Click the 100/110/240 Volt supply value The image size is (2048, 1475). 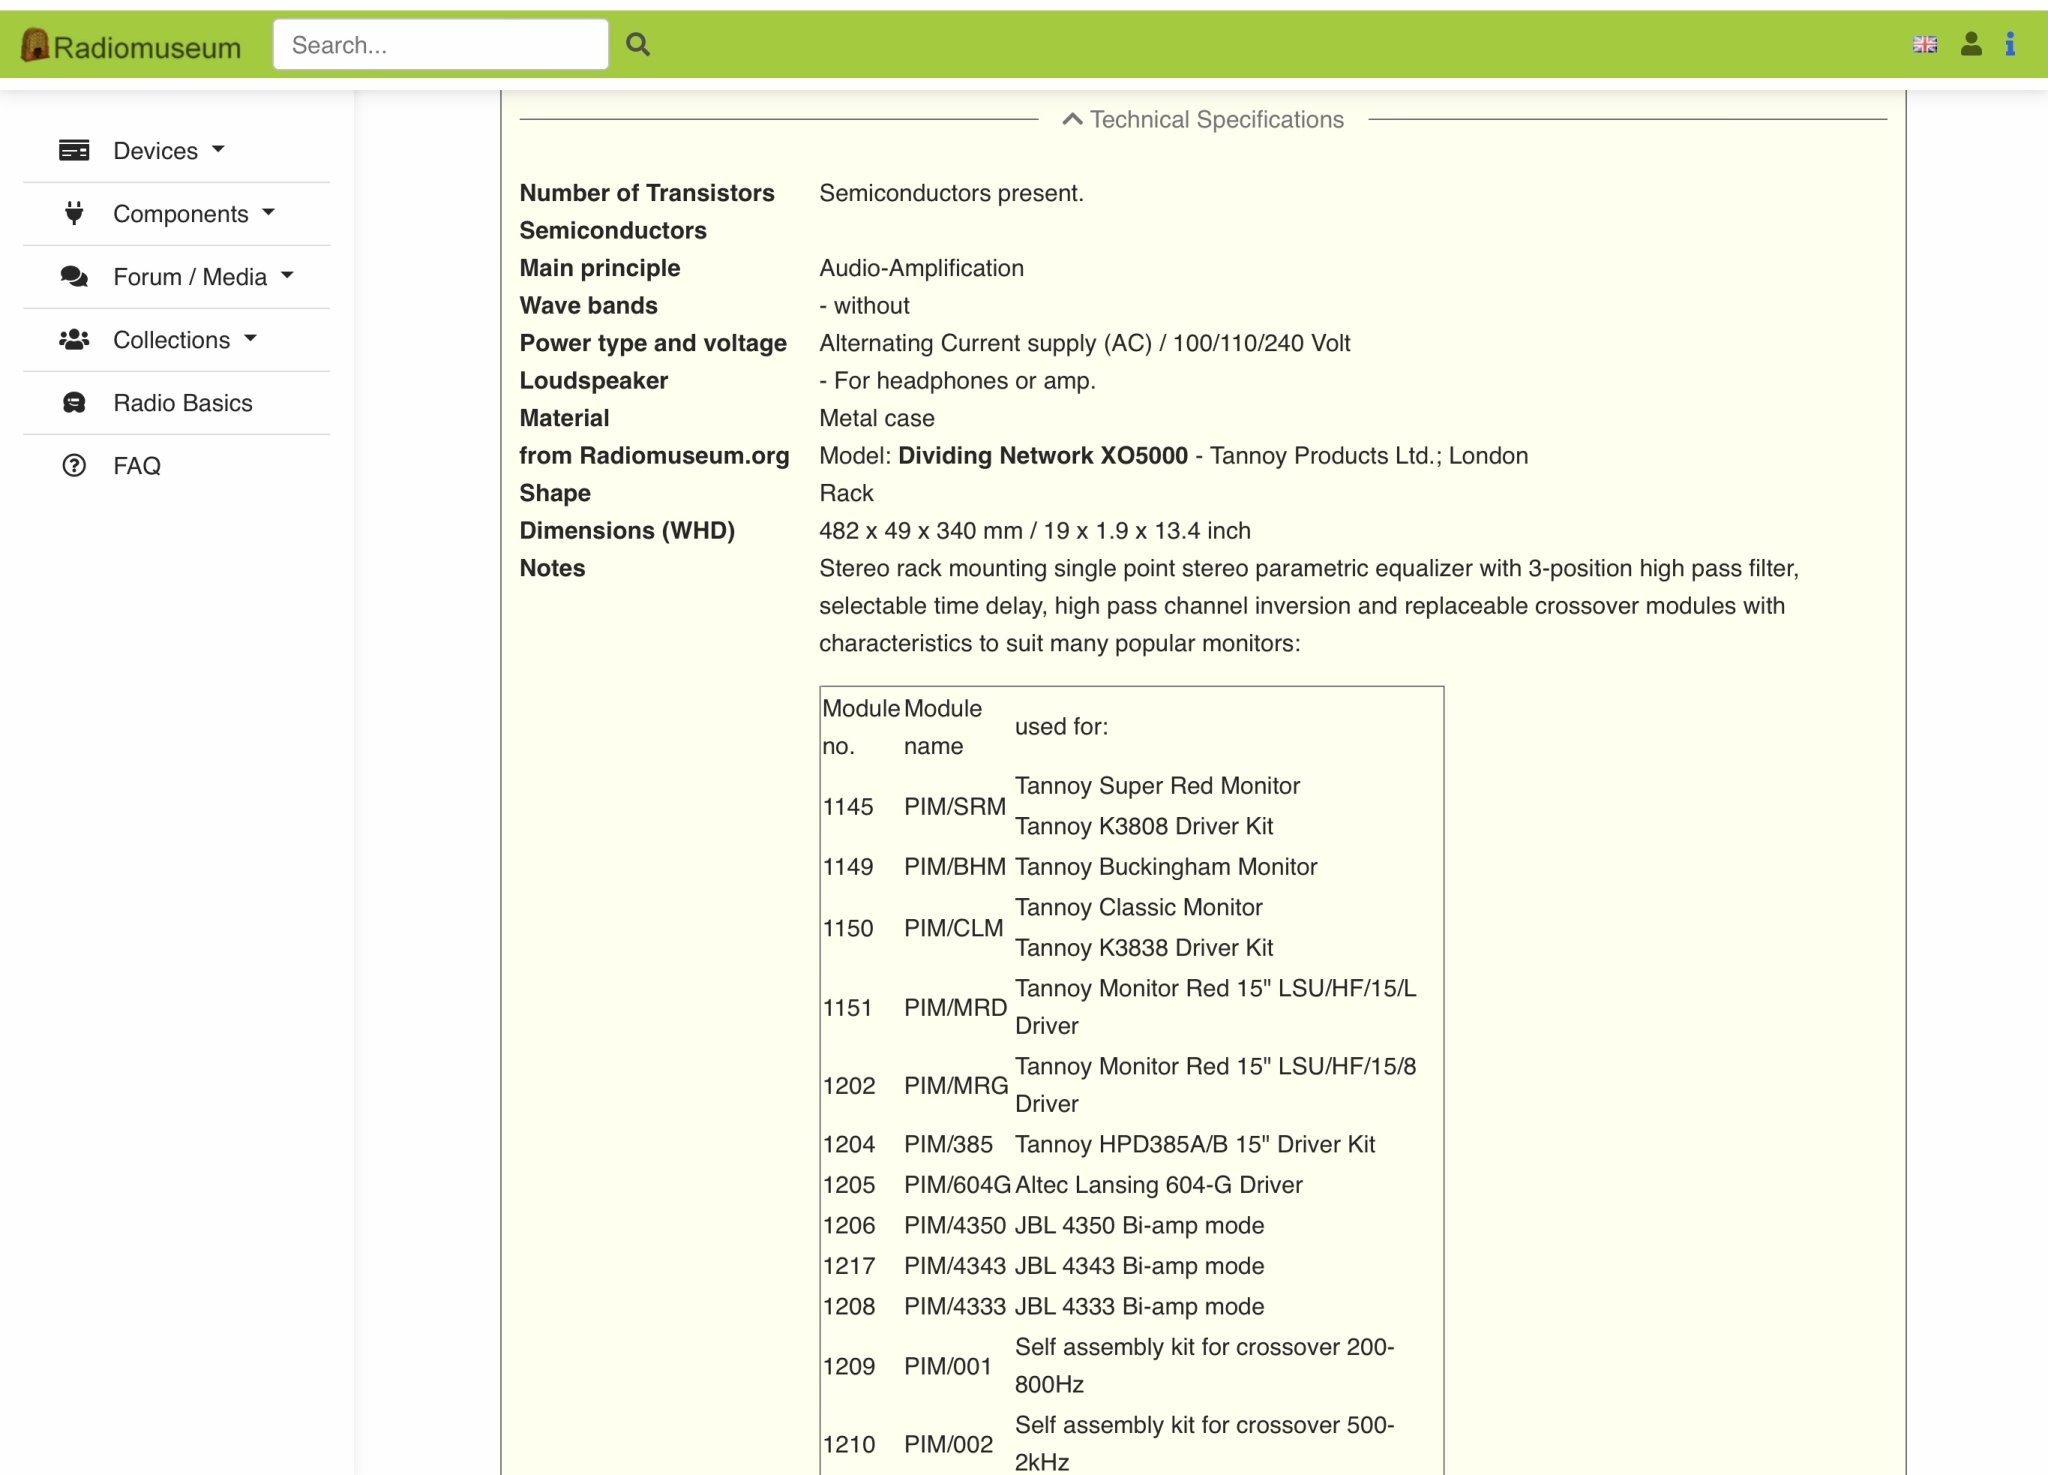point(1261,342)
